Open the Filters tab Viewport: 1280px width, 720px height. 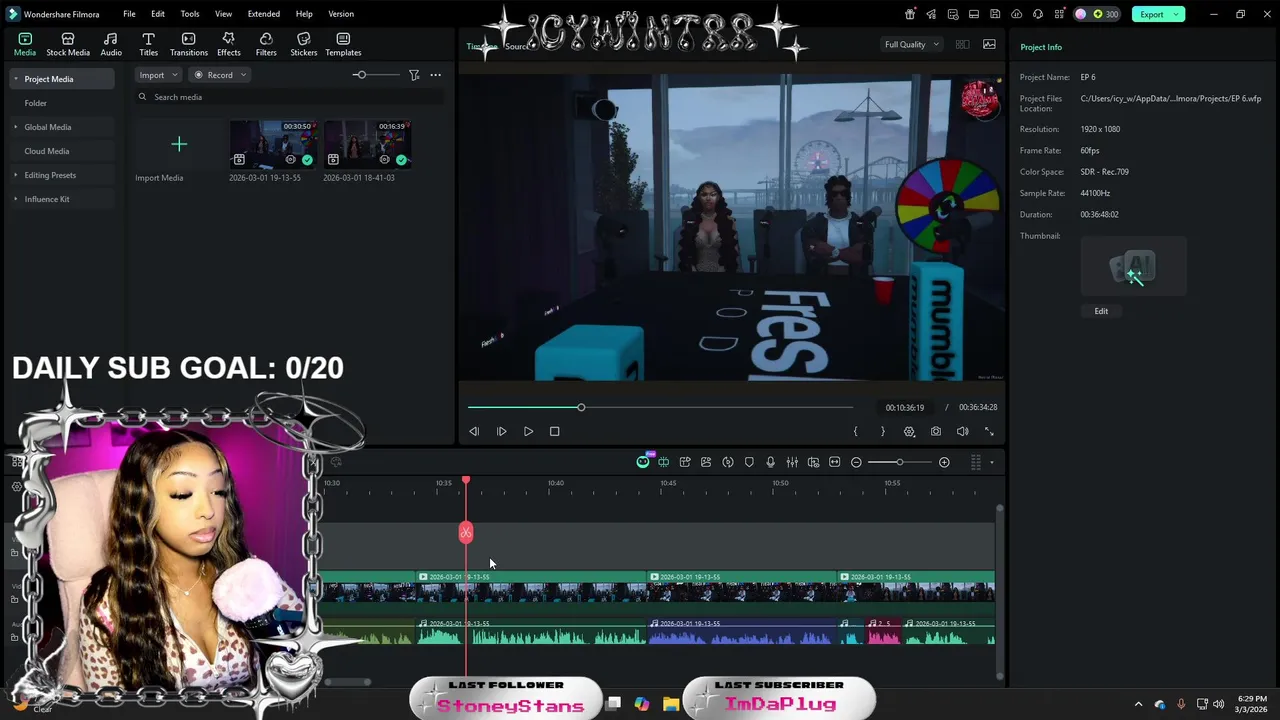click(x=266, y=44)
